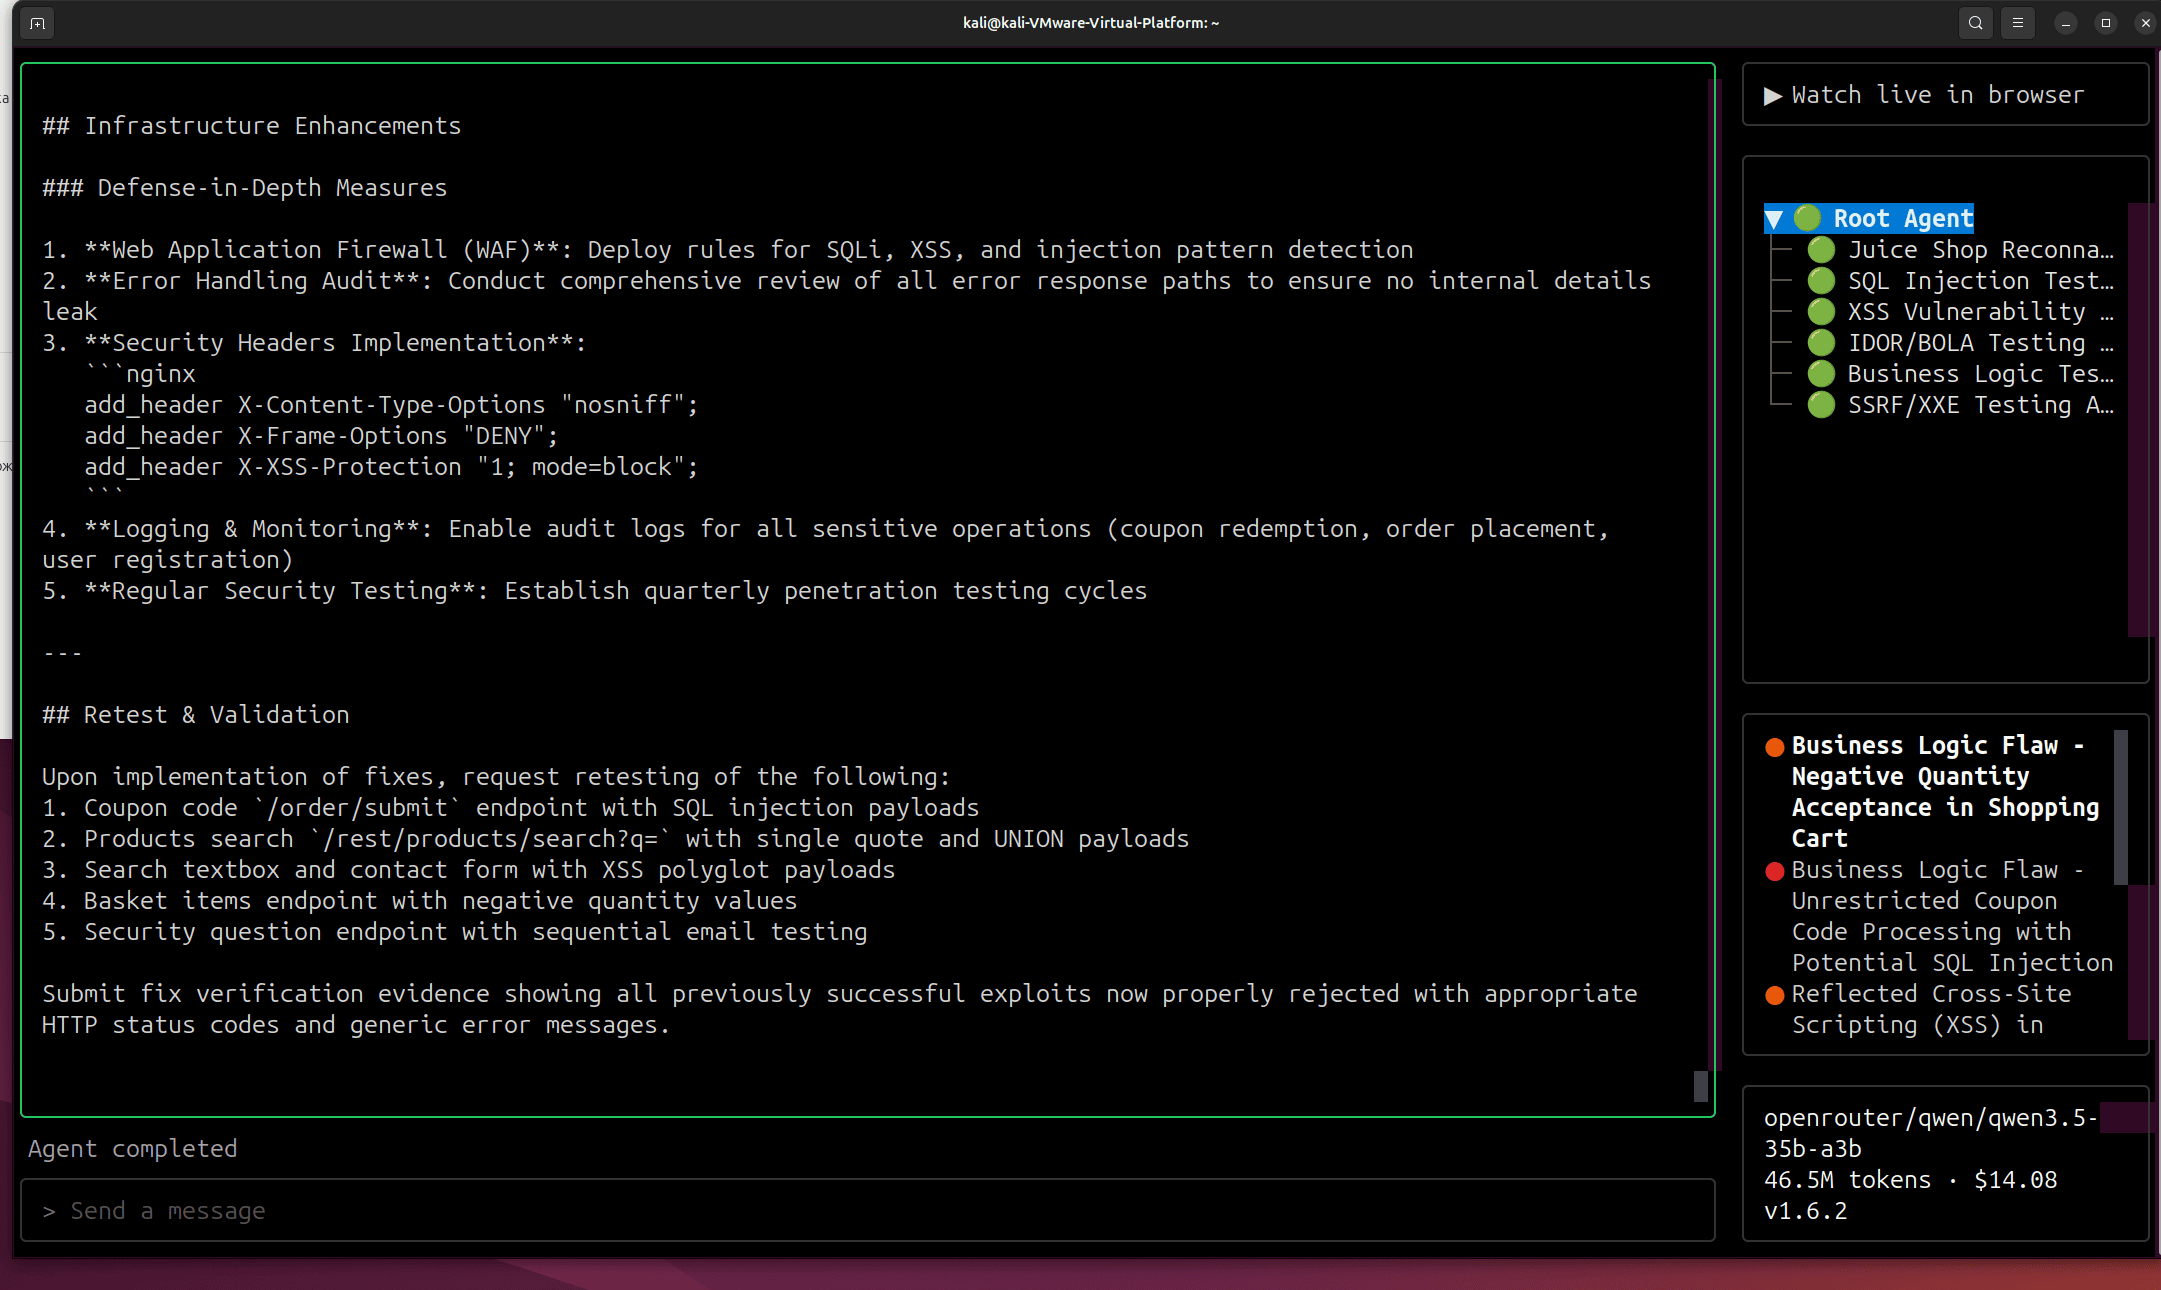The image size is (2161, 1290).
Task: Click the chat output scrollbar thumb
Action: click(x=1700, y=1086)
